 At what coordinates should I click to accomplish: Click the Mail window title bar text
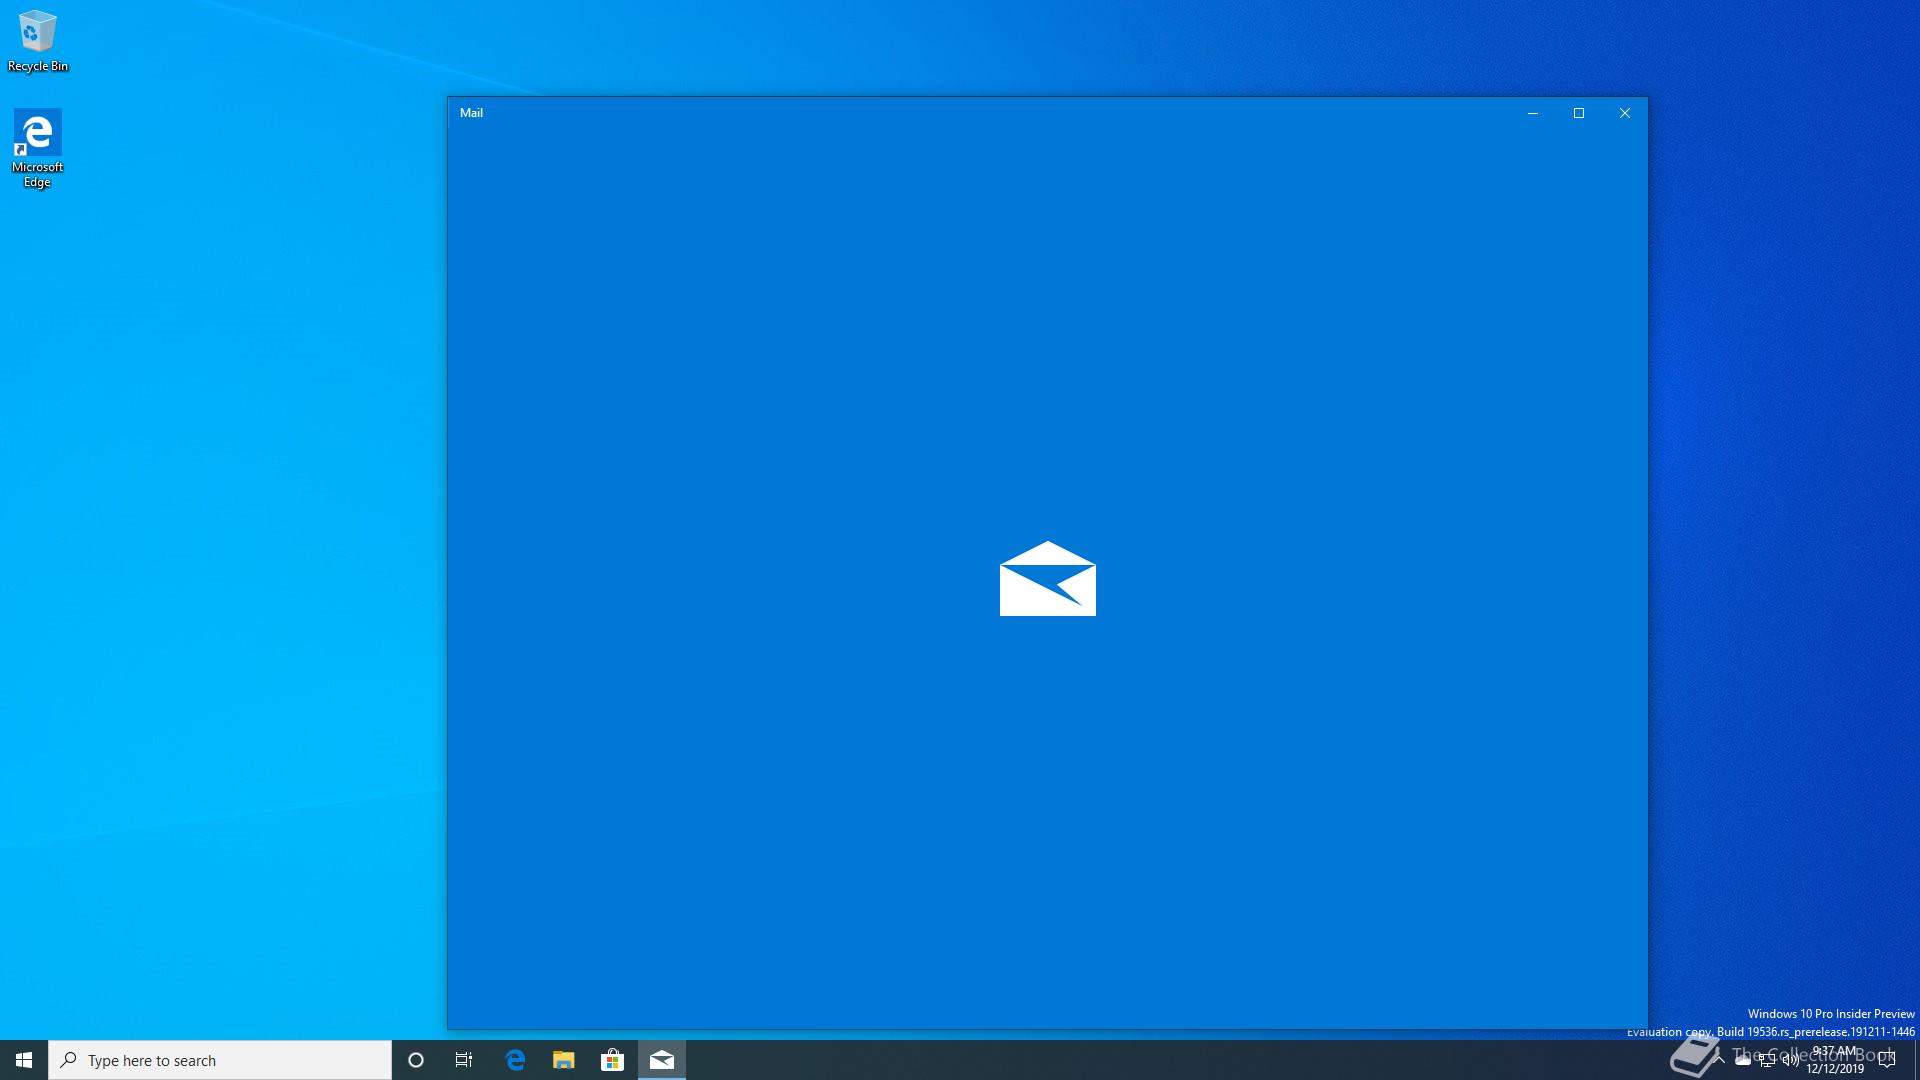tap(471, 113)
